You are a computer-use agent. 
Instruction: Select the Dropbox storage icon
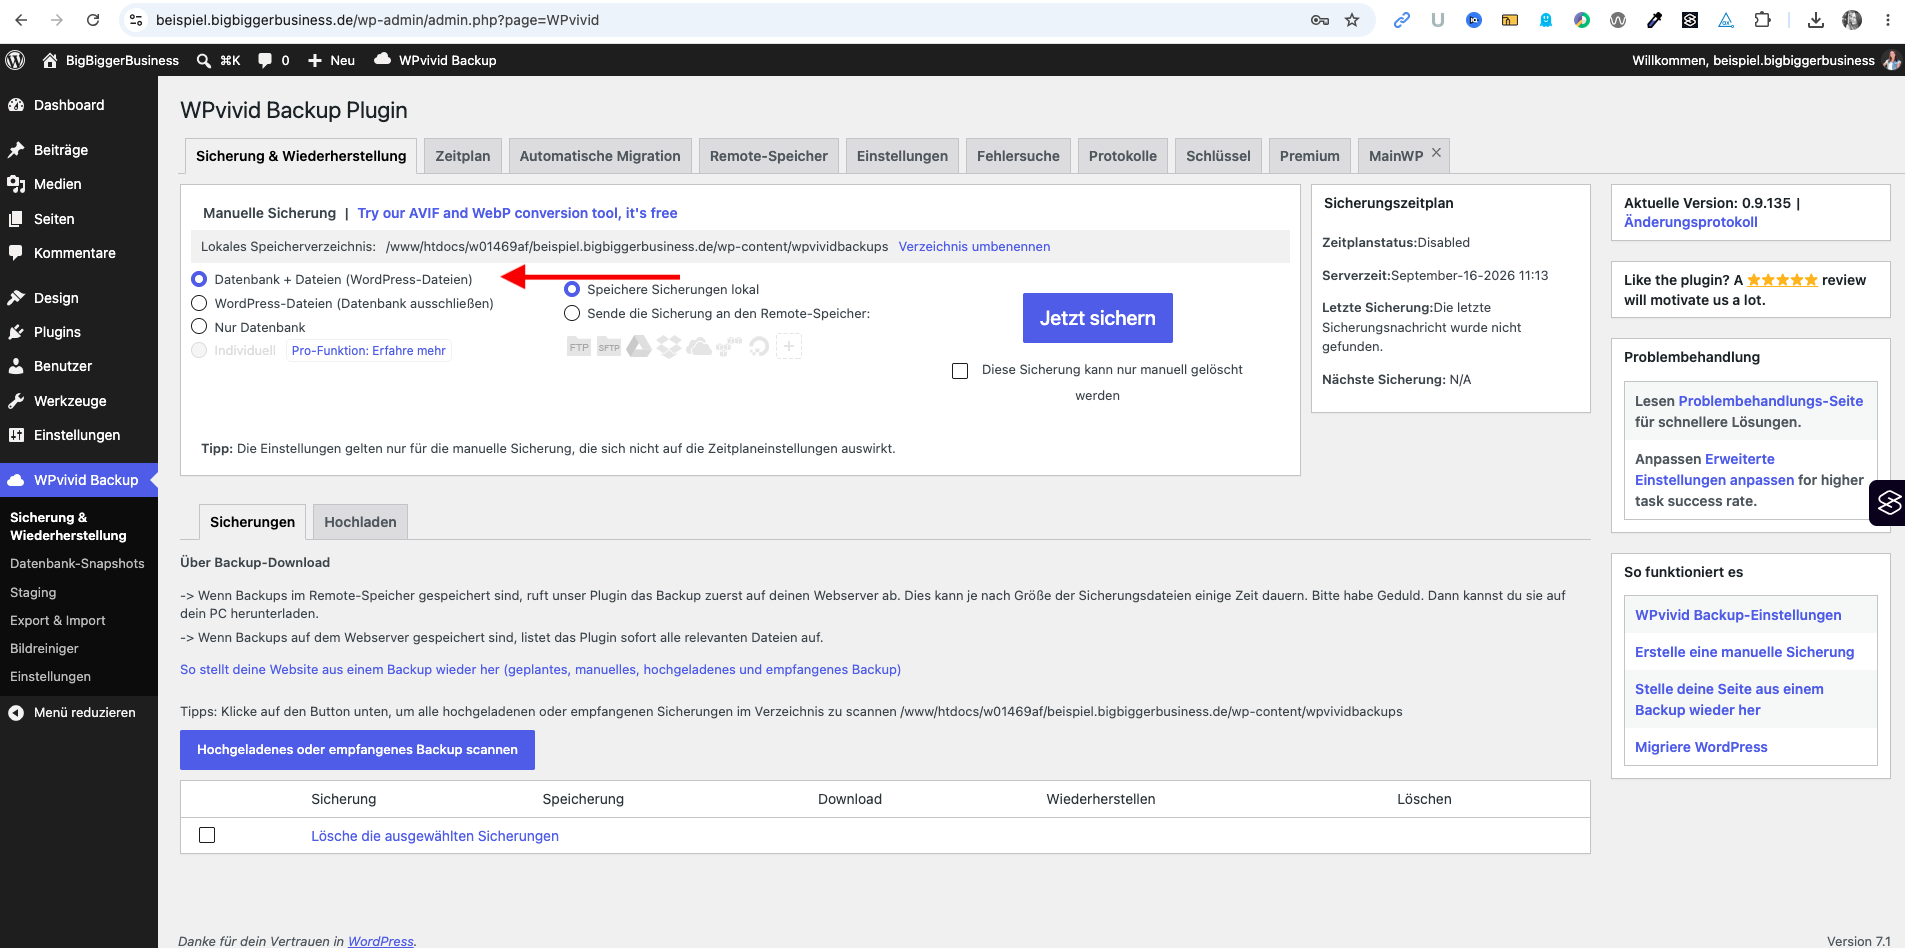click(669, 347)
